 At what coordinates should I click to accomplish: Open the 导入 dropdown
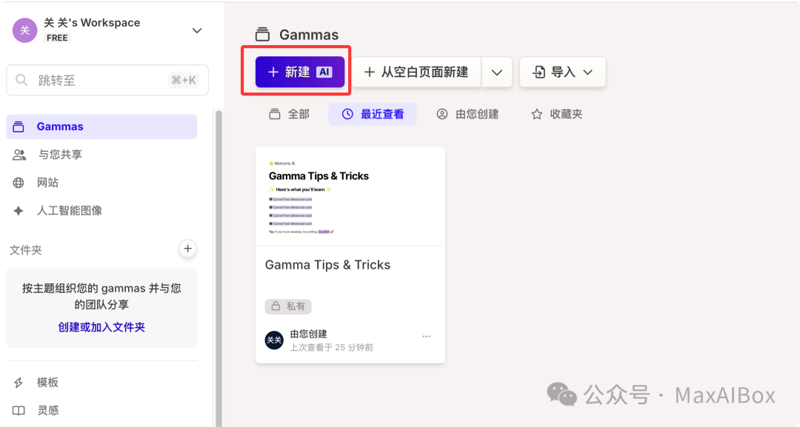click(563, 72)
